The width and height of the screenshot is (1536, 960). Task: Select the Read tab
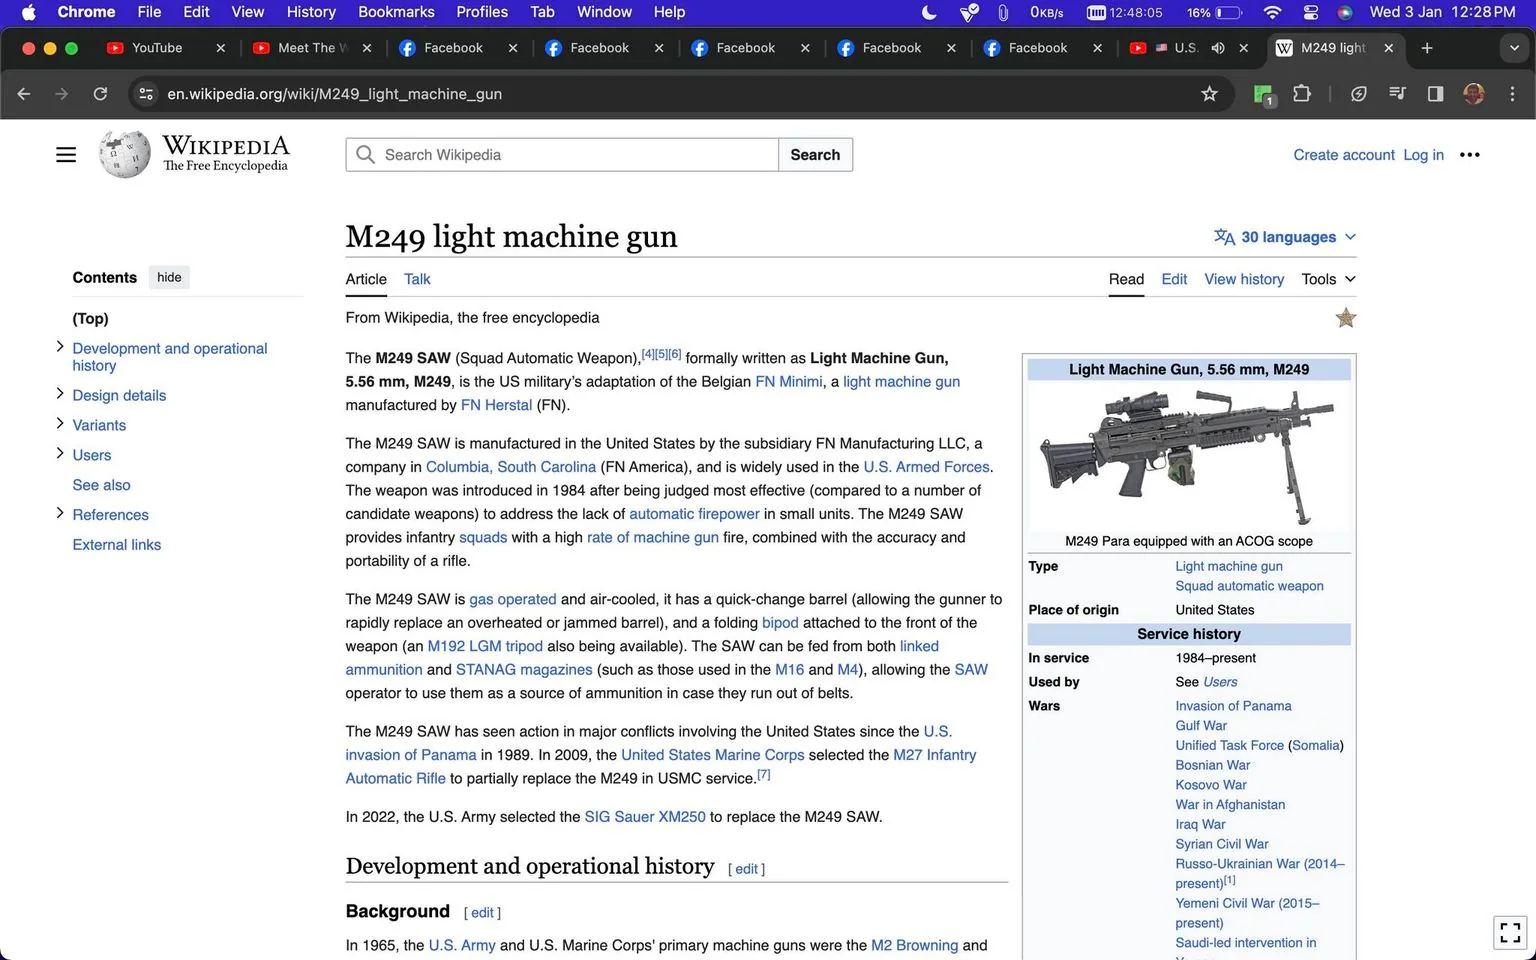point(1126,279)
